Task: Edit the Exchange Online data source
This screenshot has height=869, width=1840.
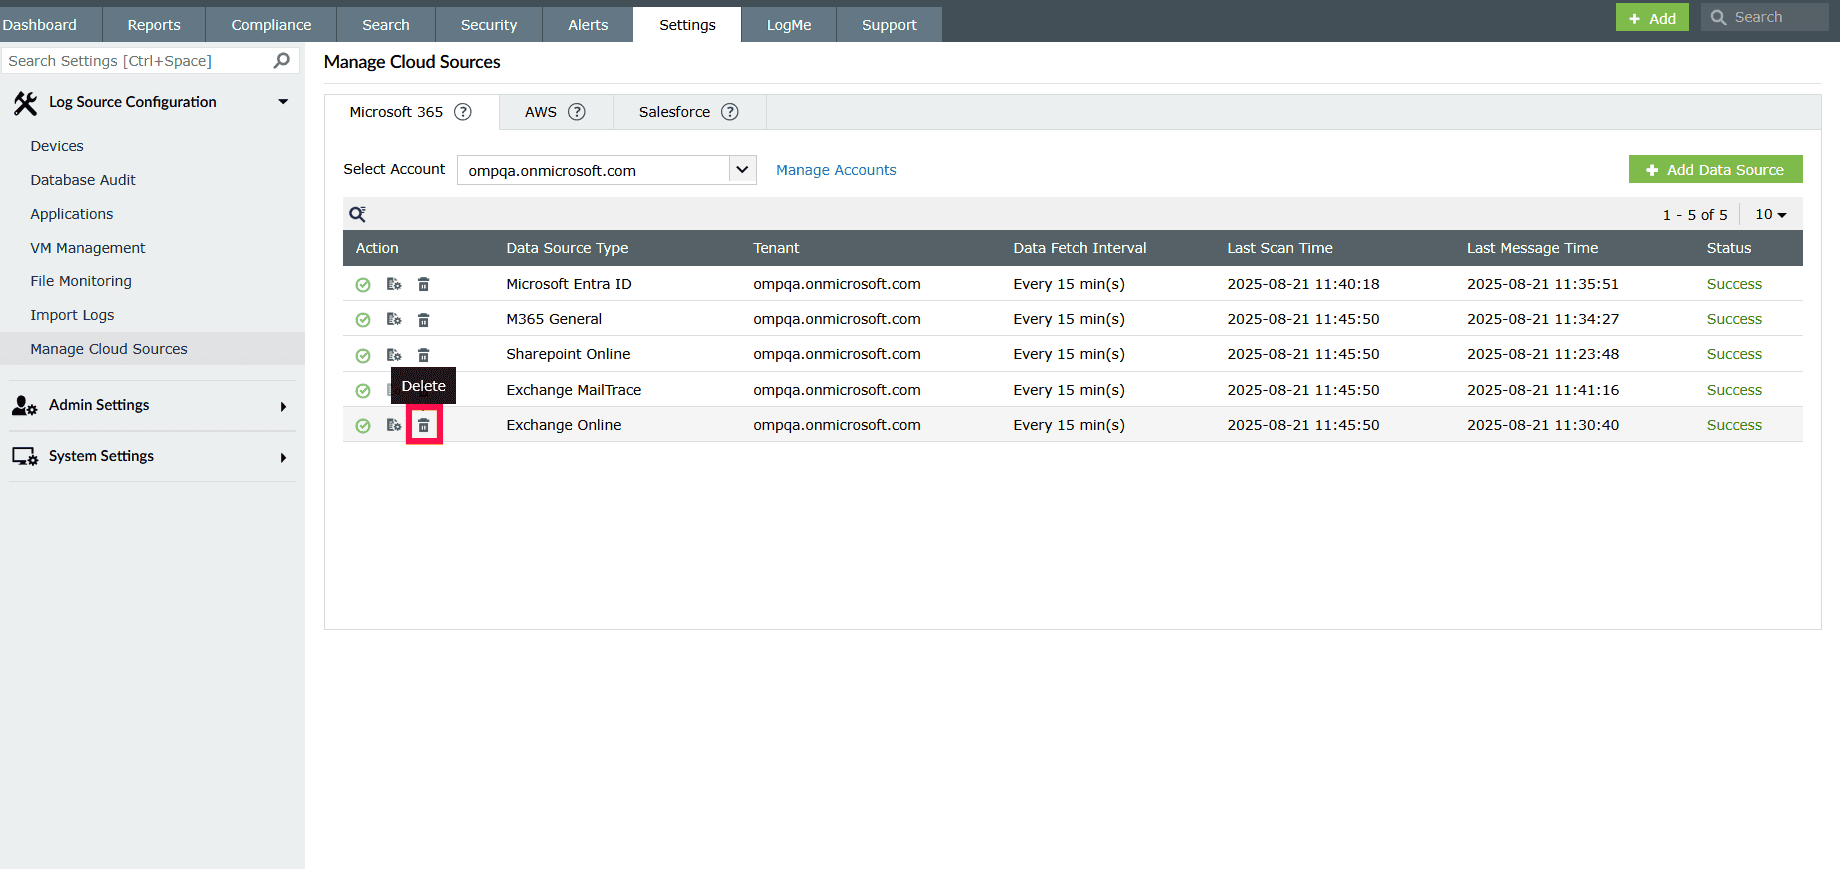Action: (x=394, y=426)
